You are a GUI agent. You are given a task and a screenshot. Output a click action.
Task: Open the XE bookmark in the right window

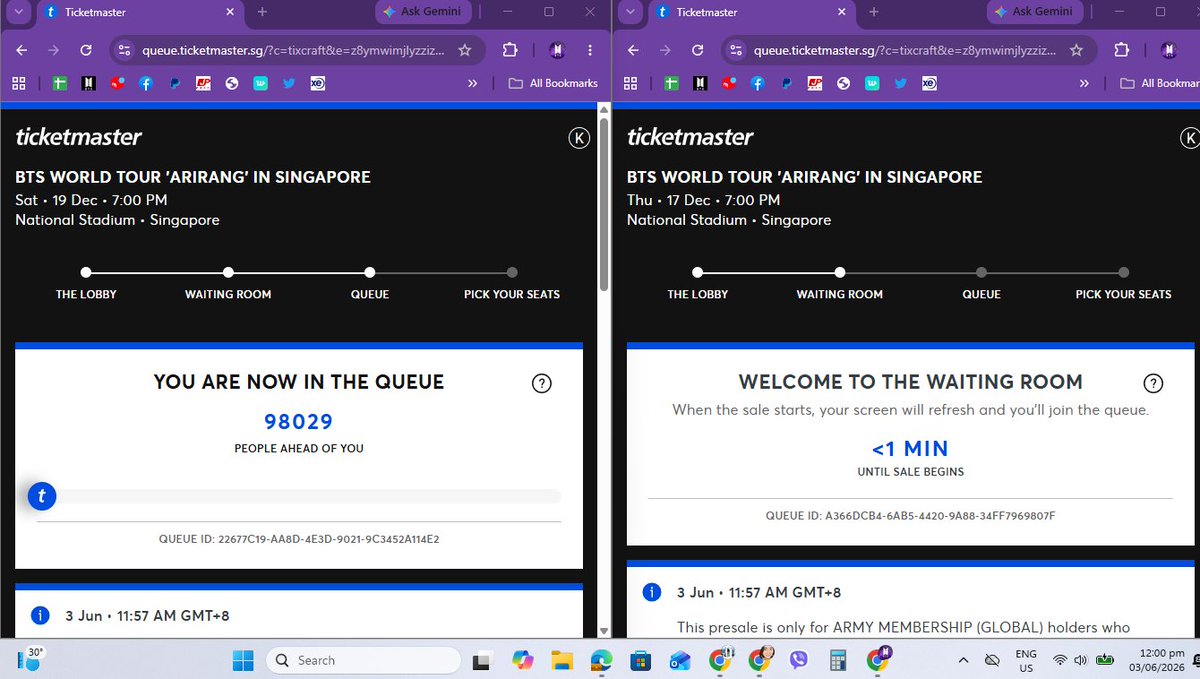(930, 84)
